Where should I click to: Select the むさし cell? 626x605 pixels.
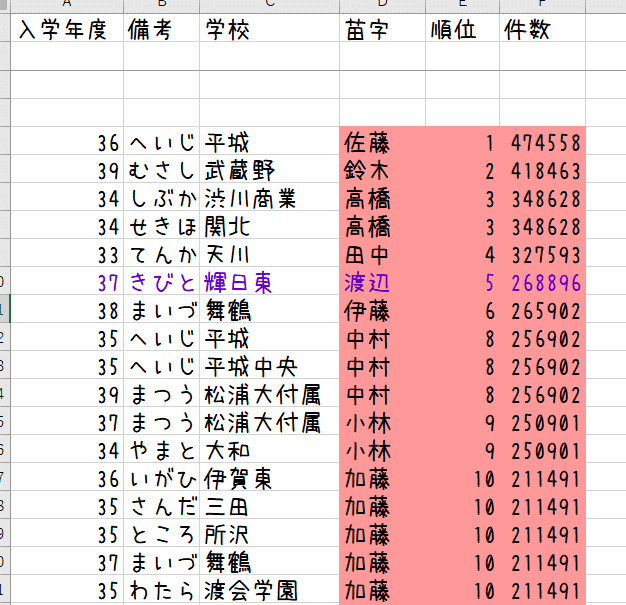[x=161, y=169]
